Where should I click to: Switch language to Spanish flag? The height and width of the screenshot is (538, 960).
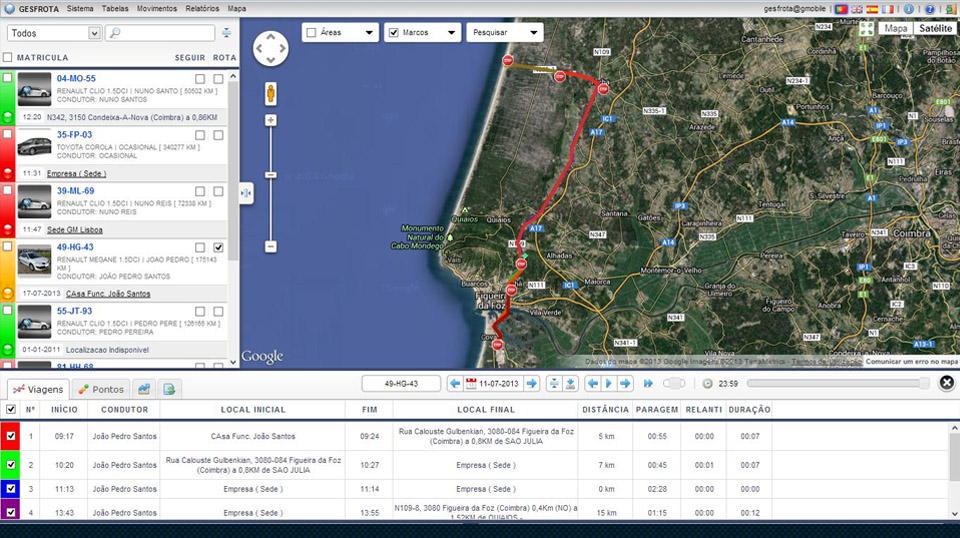pos(872,9)
